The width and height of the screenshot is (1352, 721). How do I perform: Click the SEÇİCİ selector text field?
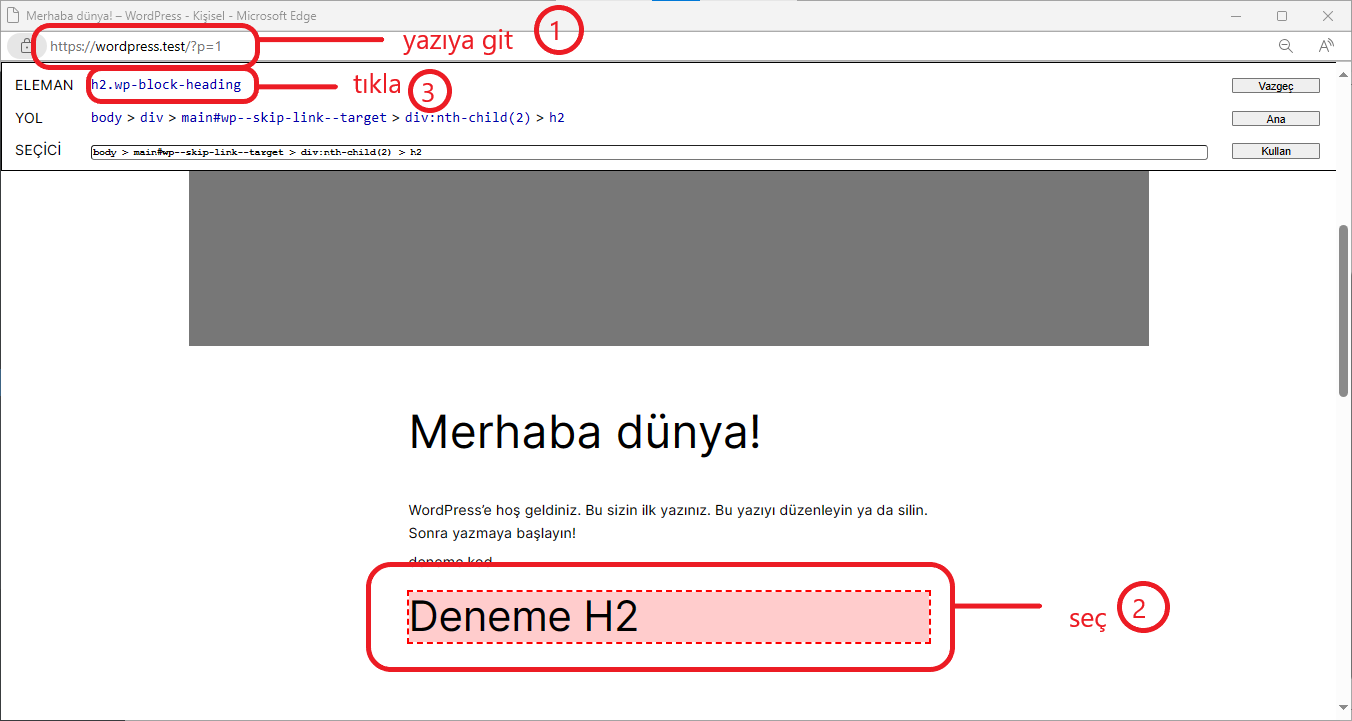pos(649,152)
